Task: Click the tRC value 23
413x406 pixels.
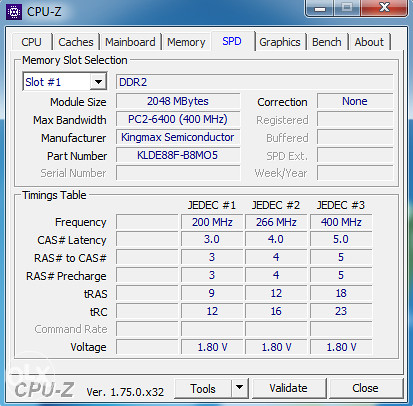Action: pyautogui.click(x=341, y=311)
